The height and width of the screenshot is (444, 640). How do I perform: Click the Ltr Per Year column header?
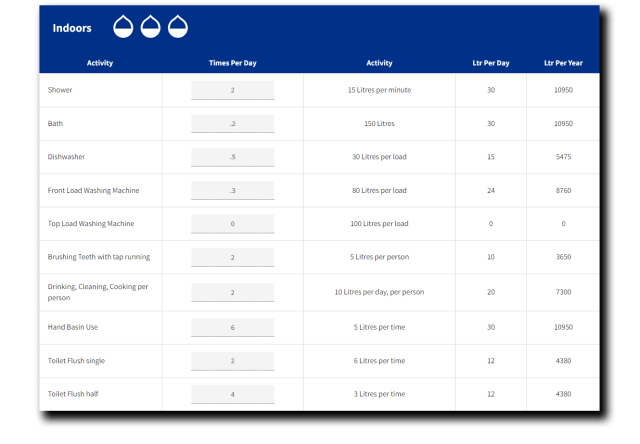(563, 63)
